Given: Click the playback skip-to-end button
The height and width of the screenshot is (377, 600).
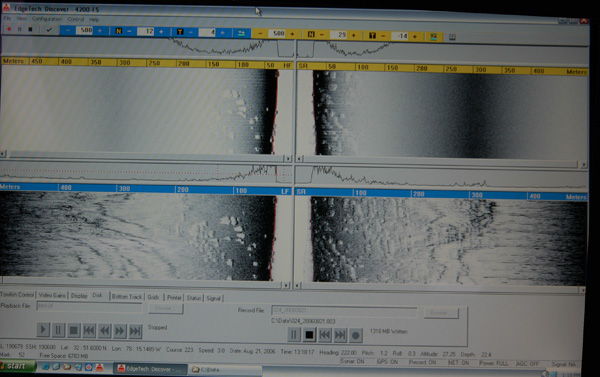Looking at the screenshot, I should [135, 331].
